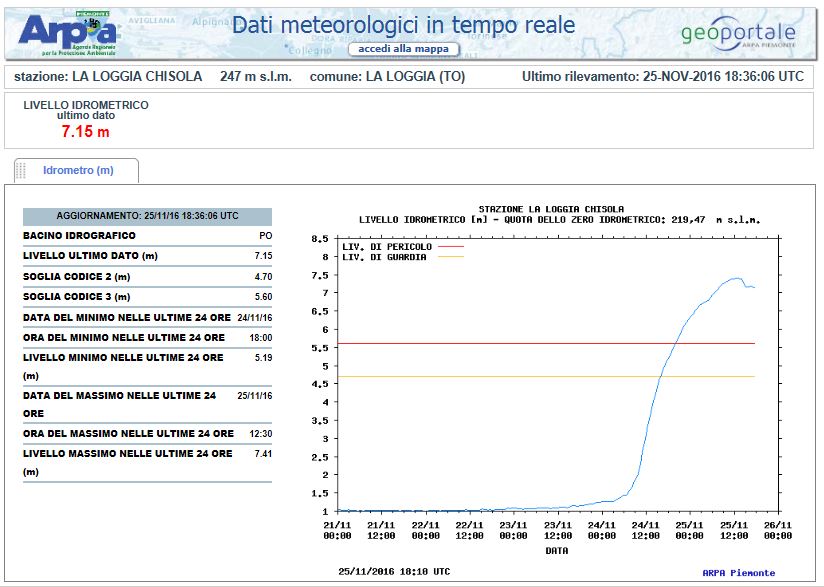Click the "SOGLIA CODICE 3 (m)" label

click(x=77, y=296)
